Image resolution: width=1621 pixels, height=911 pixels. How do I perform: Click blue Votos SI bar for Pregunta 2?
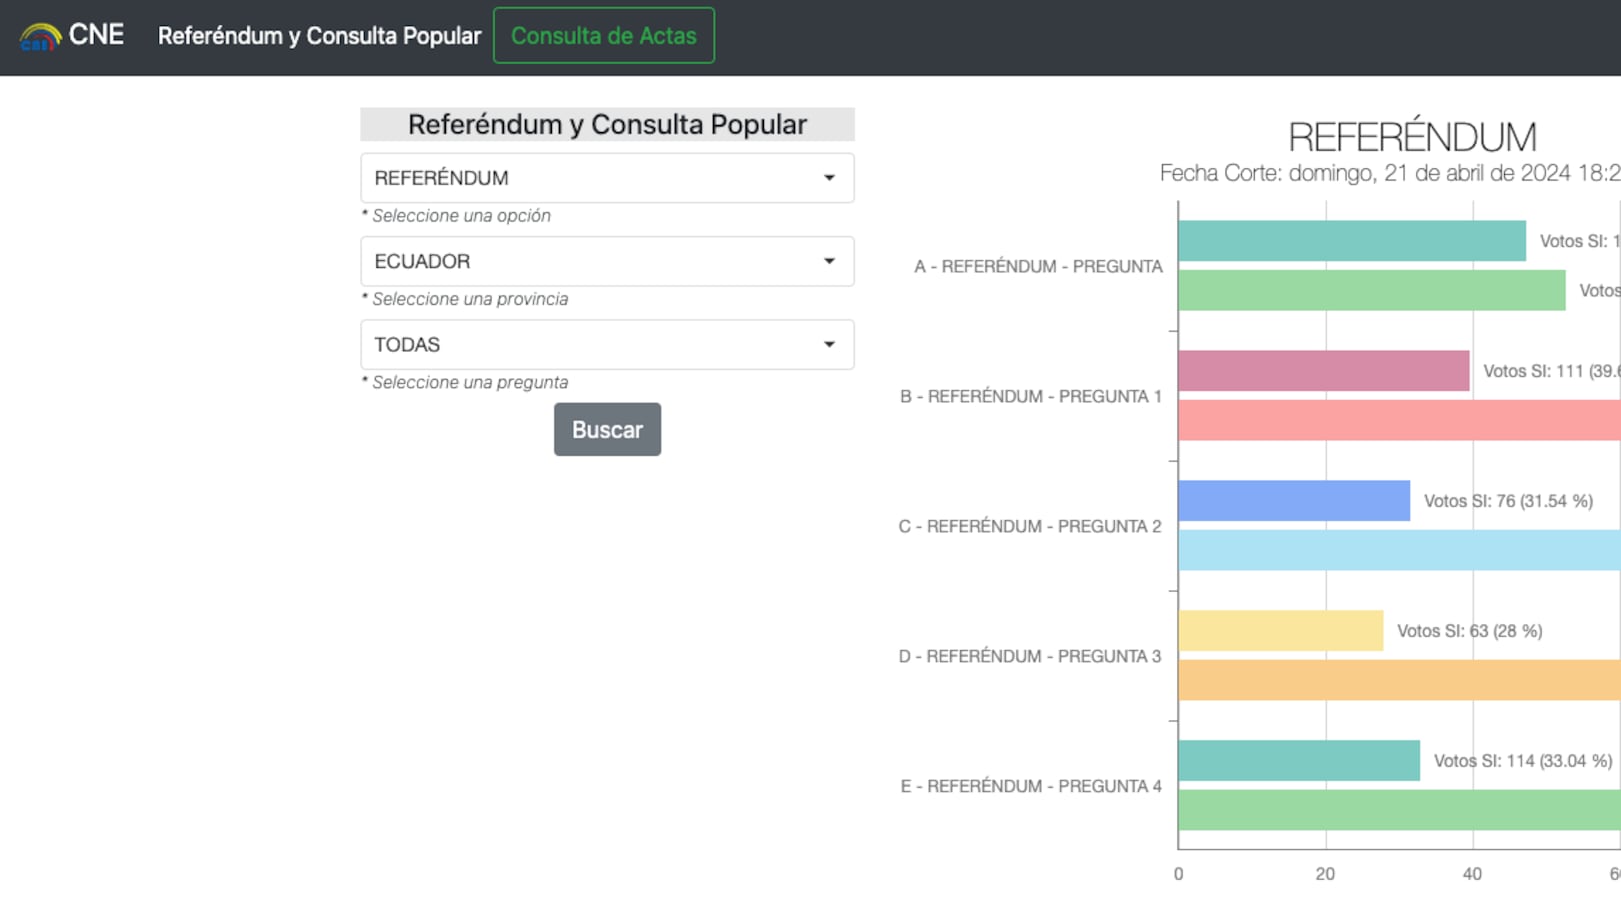click(x=1293, y=501)
